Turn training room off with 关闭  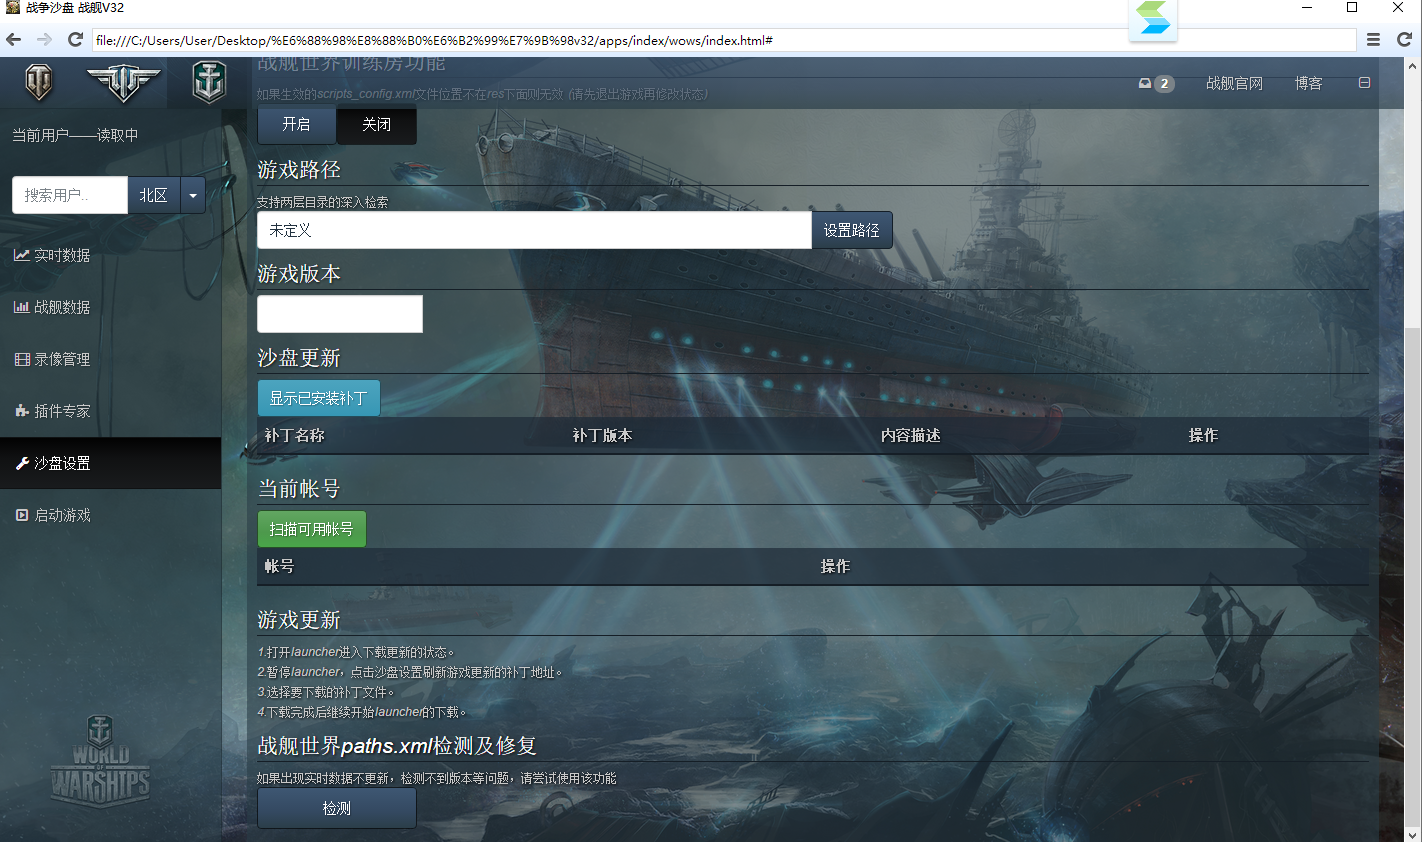click(377, 124)
